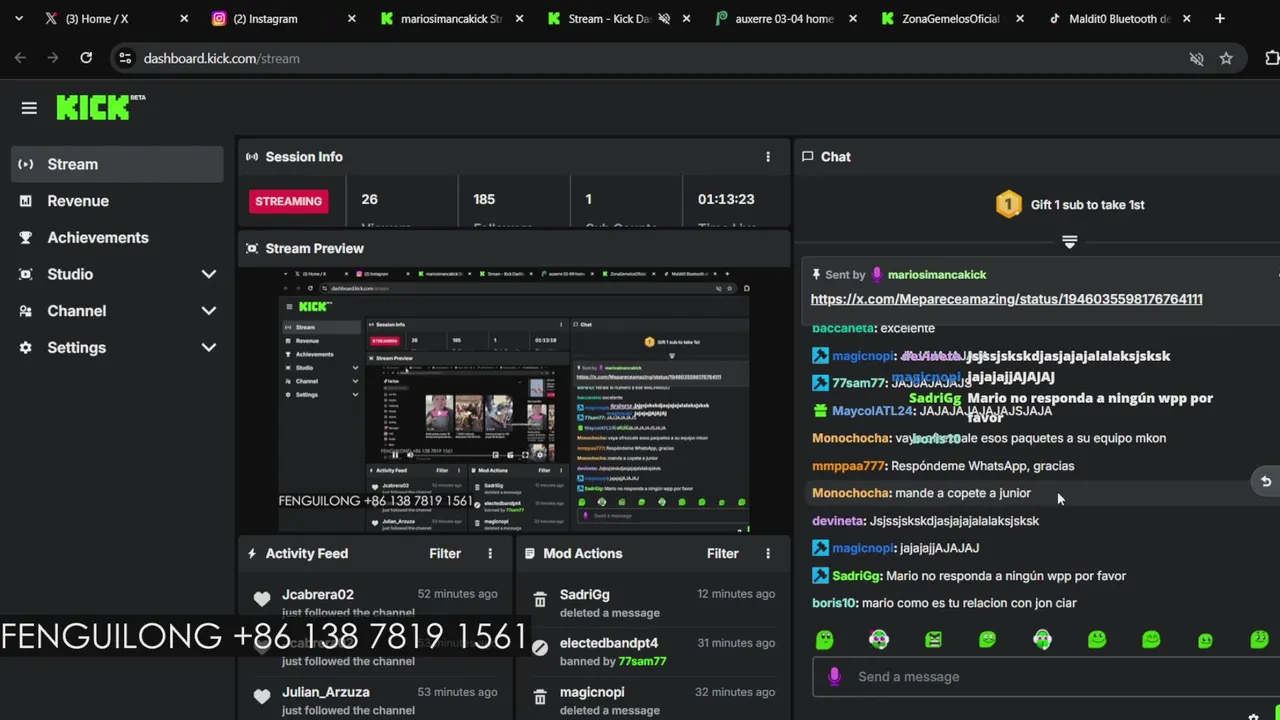Click the pin icon on pinned message
The image size is (1280, 720).
(816, 274)
